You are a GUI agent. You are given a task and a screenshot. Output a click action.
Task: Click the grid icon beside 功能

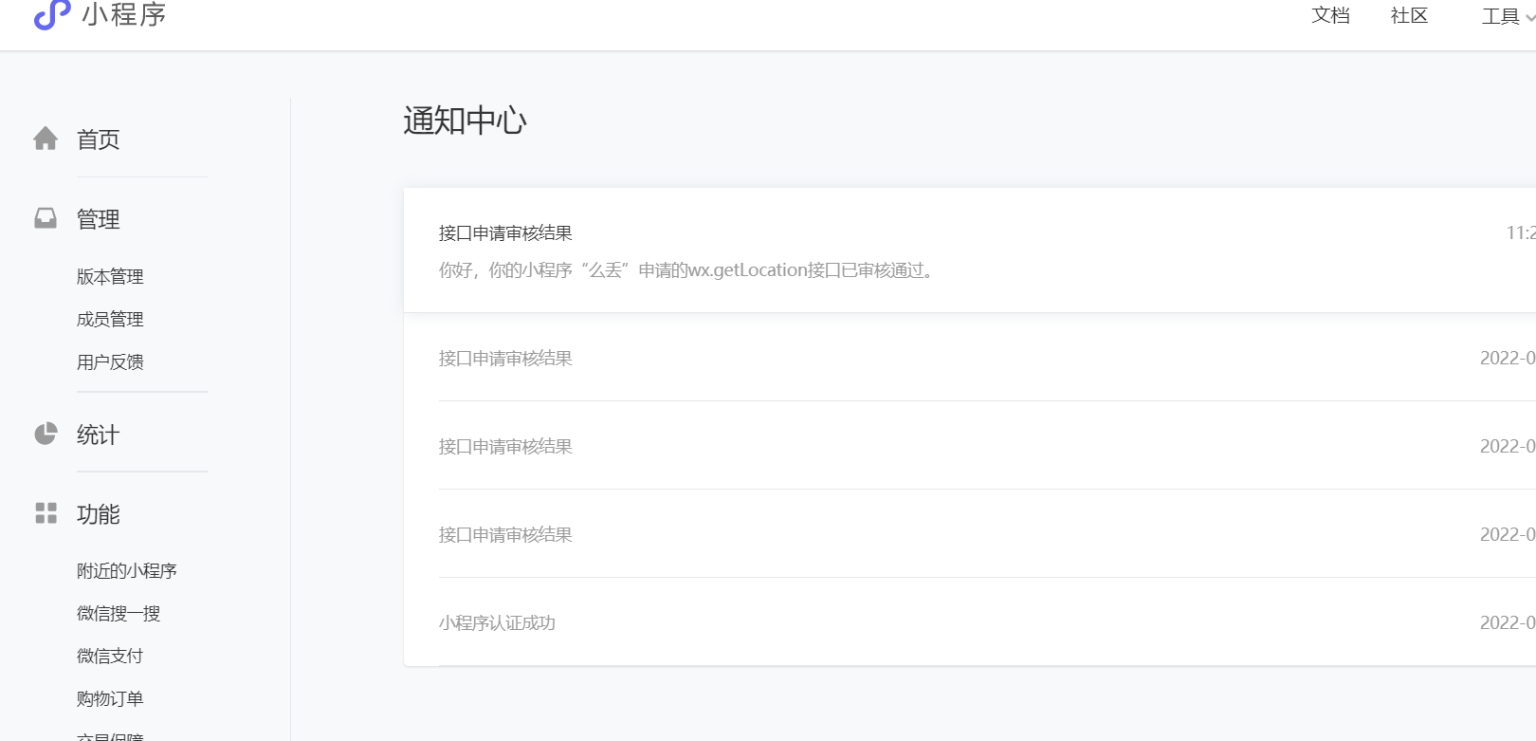(46, 513)
